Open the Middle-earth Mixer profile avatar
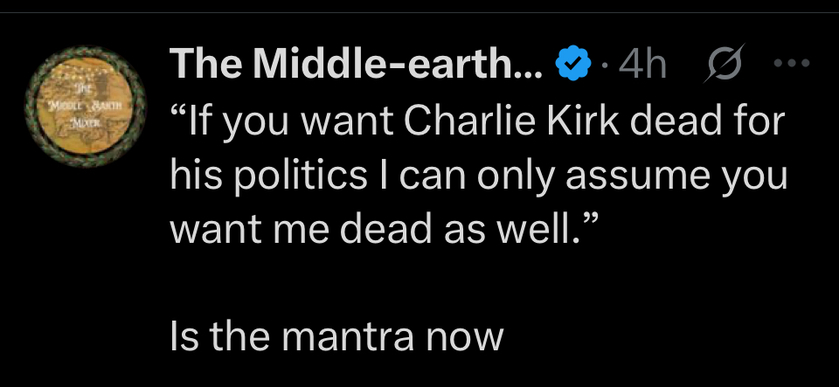This screenshot has height=387, width=839. (x=86, y=107)
